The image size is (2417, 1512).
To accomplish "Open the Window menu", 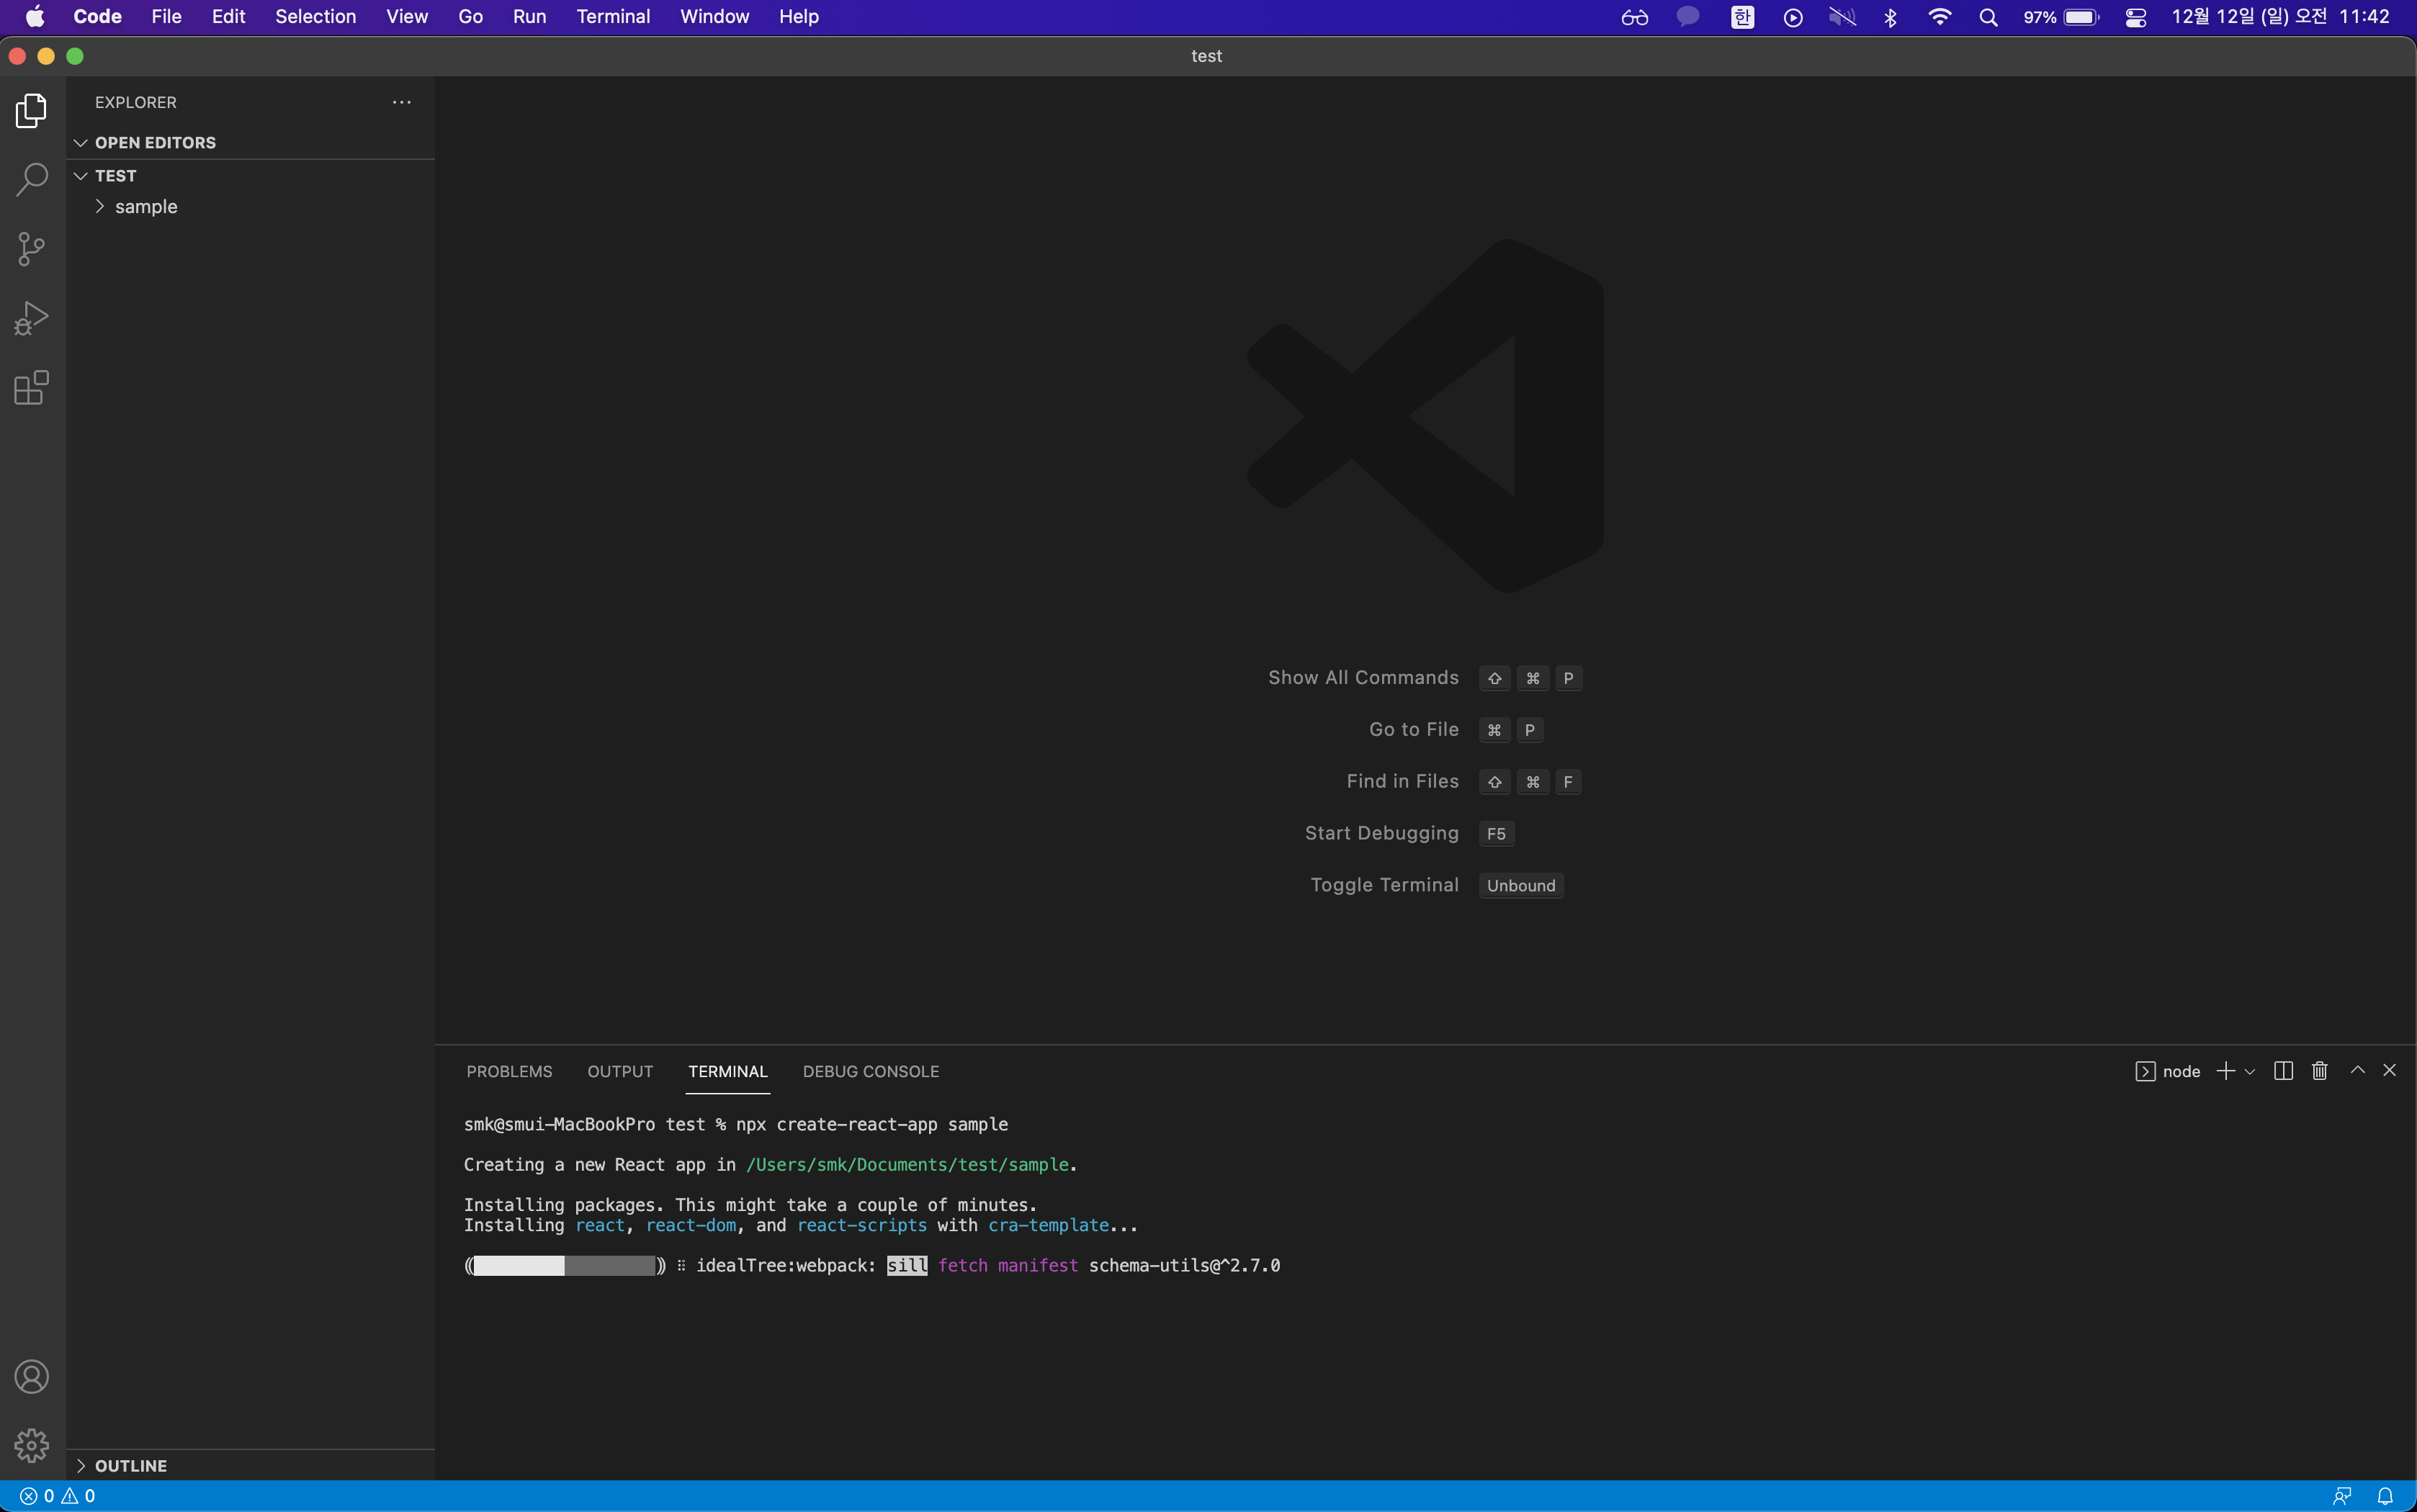I will pyautogui.click(x=714, y=17).
